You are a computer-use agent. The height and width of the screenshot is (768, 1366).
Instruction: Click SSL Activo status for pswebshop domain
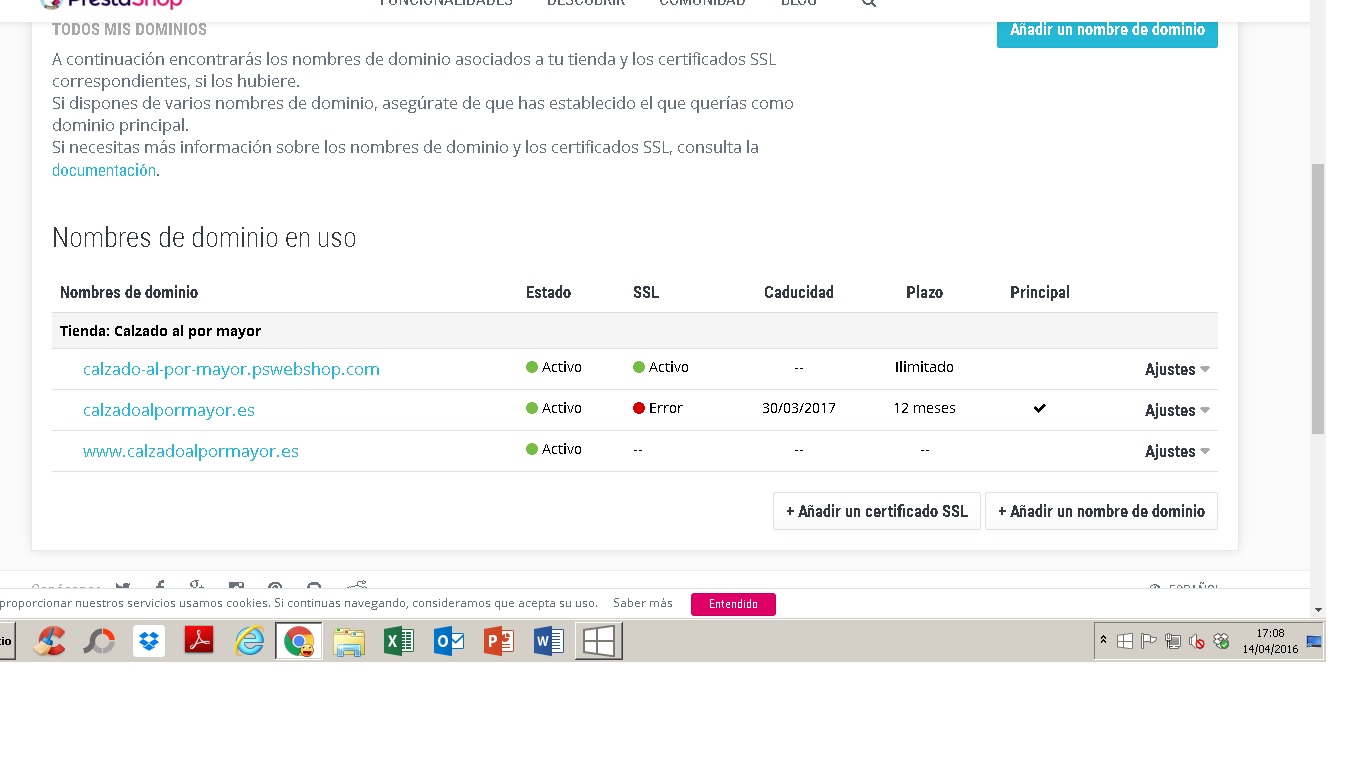pyautogui.click(x=661, y=367)
